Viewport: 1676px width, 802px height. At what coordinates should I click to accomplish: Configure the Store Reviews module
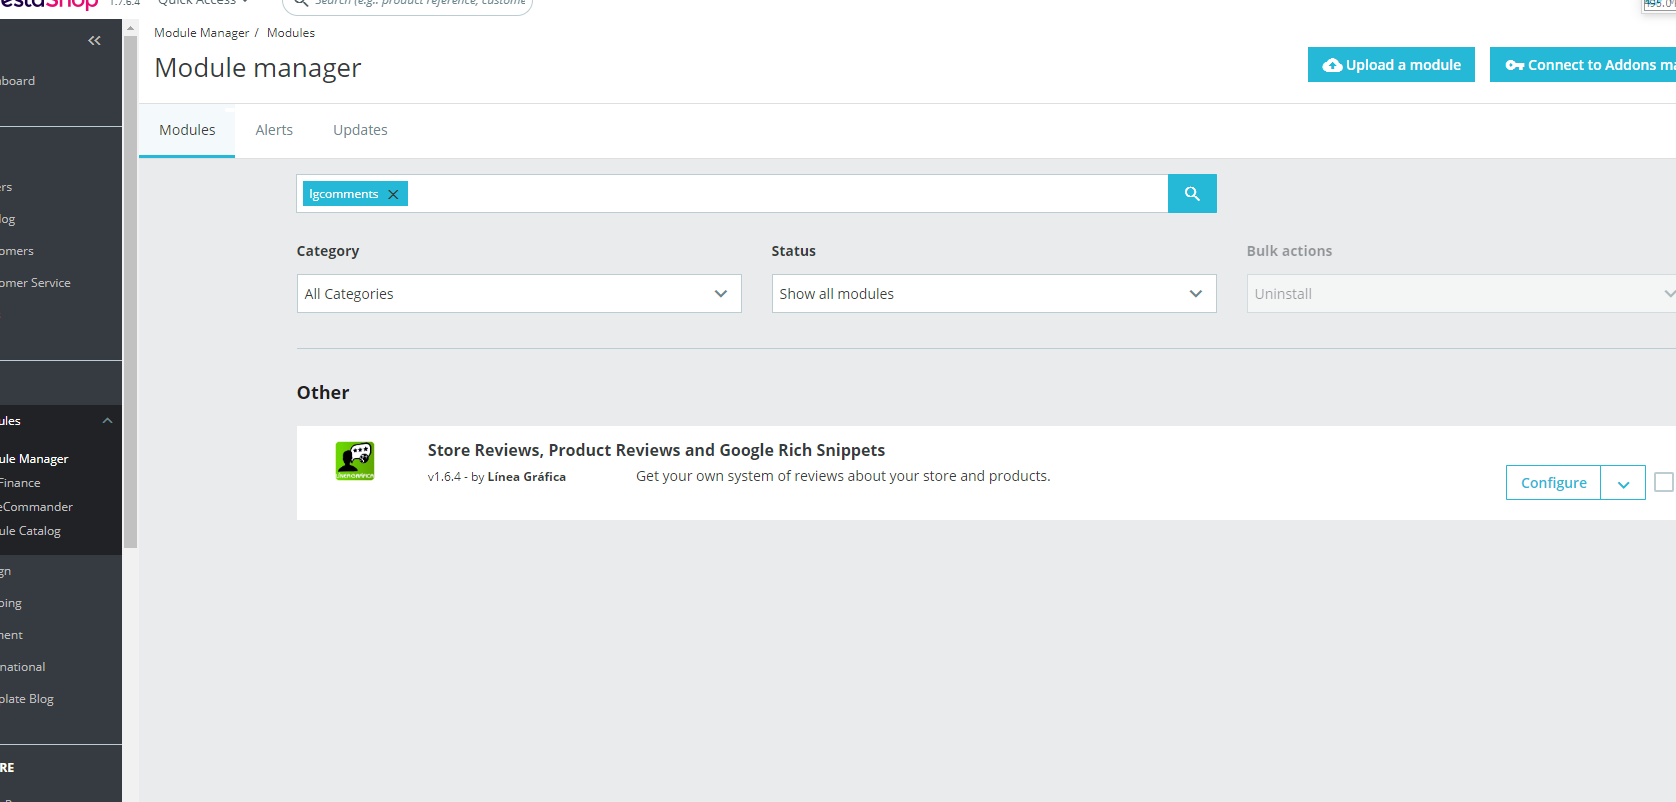point(1553,483)
